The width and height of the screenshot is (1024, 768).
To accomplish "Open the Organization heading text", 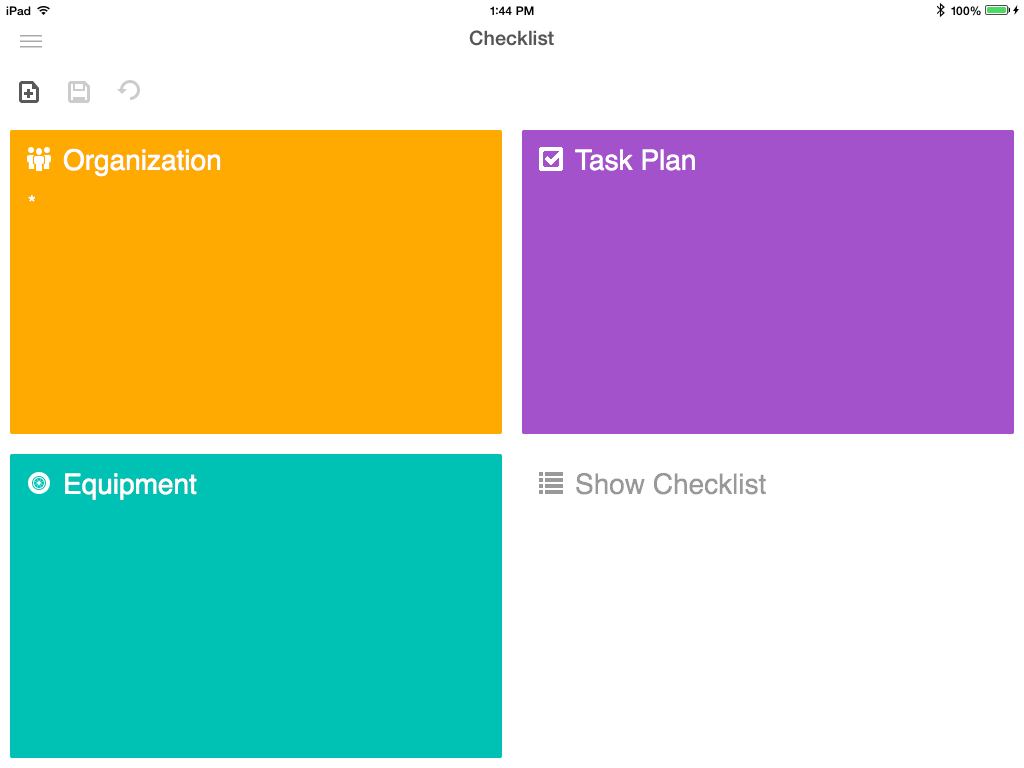I will pos(142,160).
